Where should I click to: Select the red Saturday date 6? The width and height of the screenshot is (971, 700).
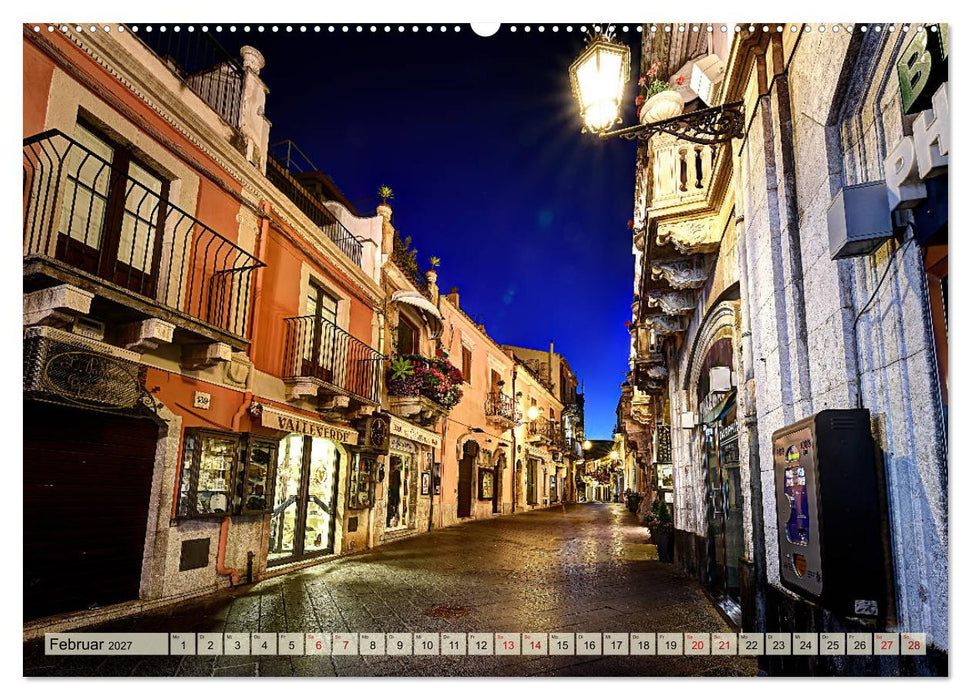point(318,644)
